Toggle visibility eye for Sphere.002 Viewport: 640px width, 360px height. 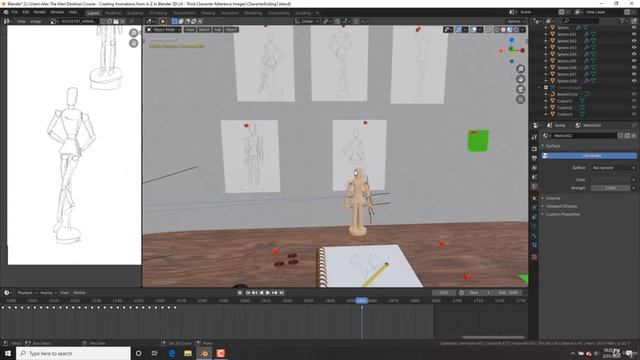pyautogui.click(x=634, y=41)
